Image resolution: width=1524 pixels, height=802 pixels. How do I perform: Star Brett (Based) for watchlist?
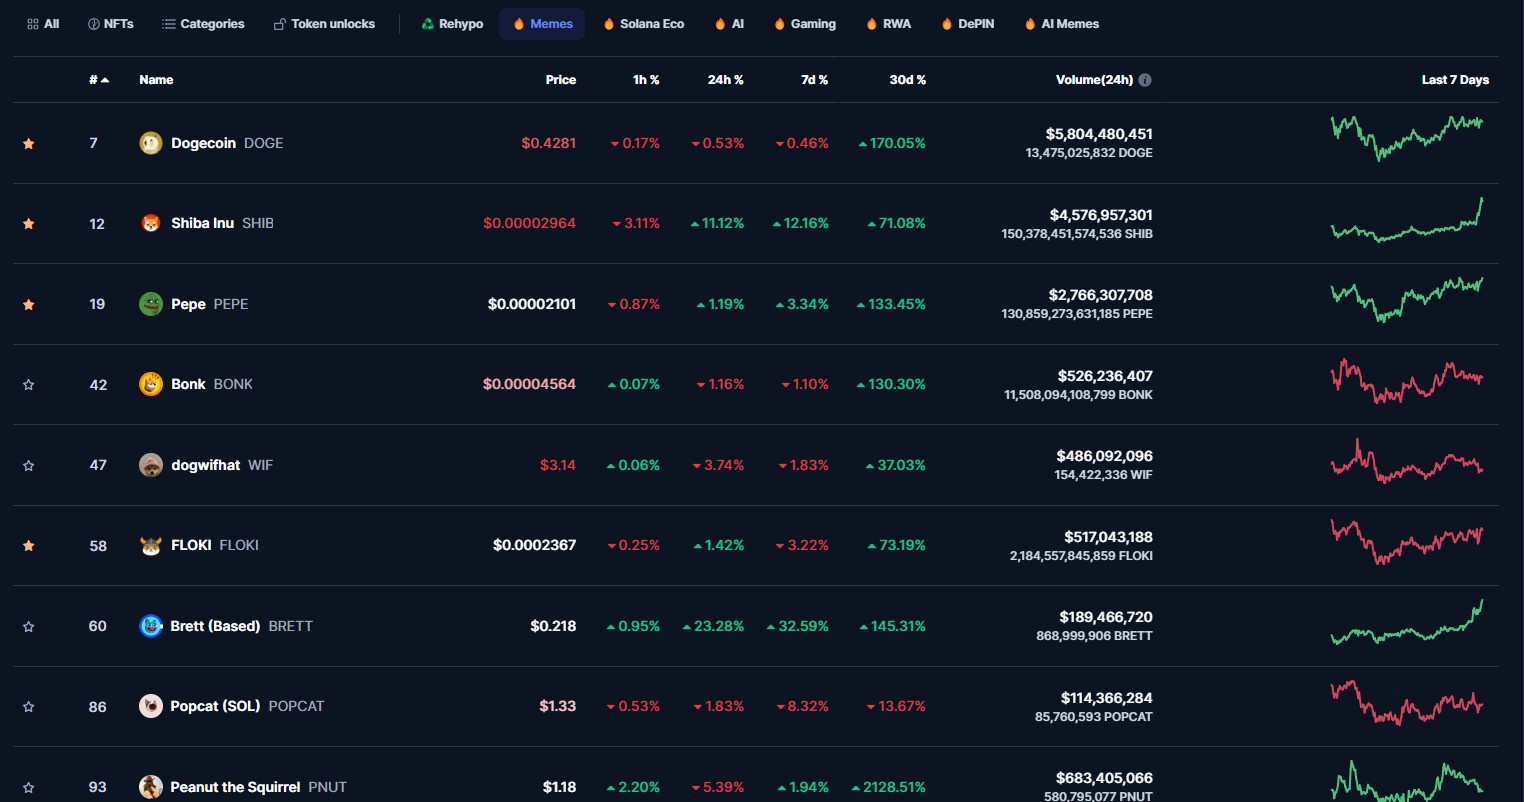point(29,627)
